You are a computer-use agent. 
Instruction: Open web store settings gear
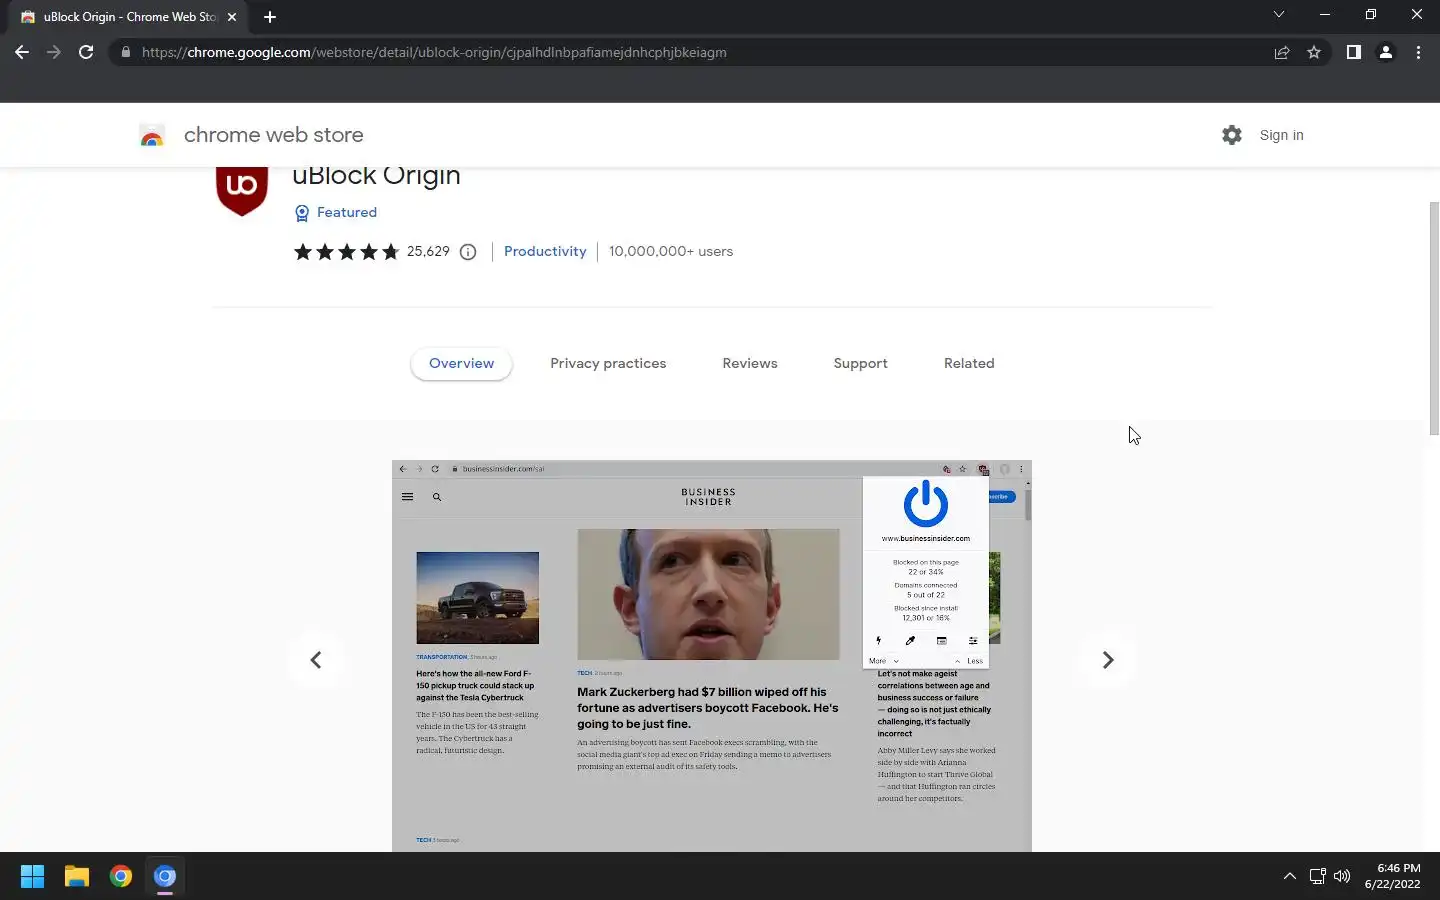point(1232,135)
